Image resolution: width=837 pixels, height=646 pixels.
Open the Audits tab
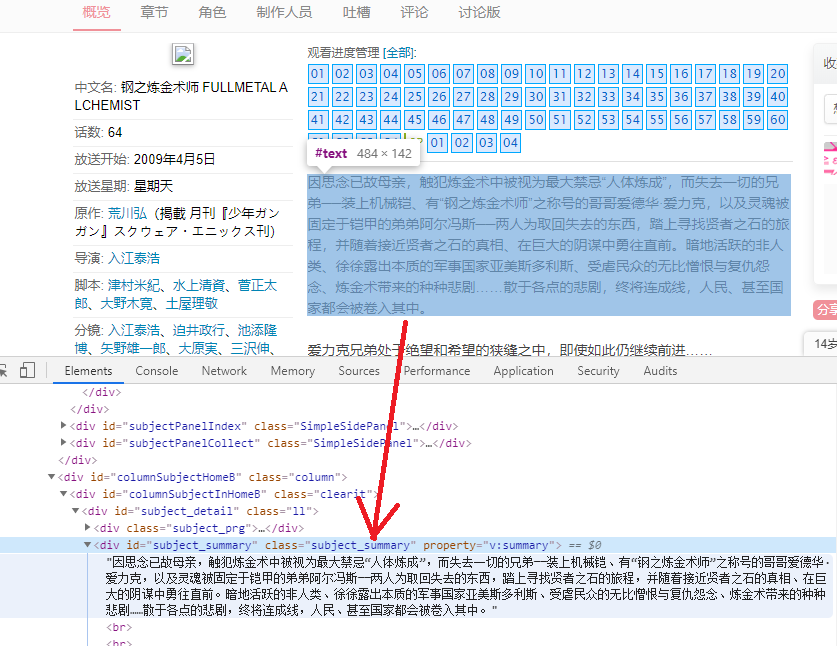pyautogui.click(x=660, y=371)
